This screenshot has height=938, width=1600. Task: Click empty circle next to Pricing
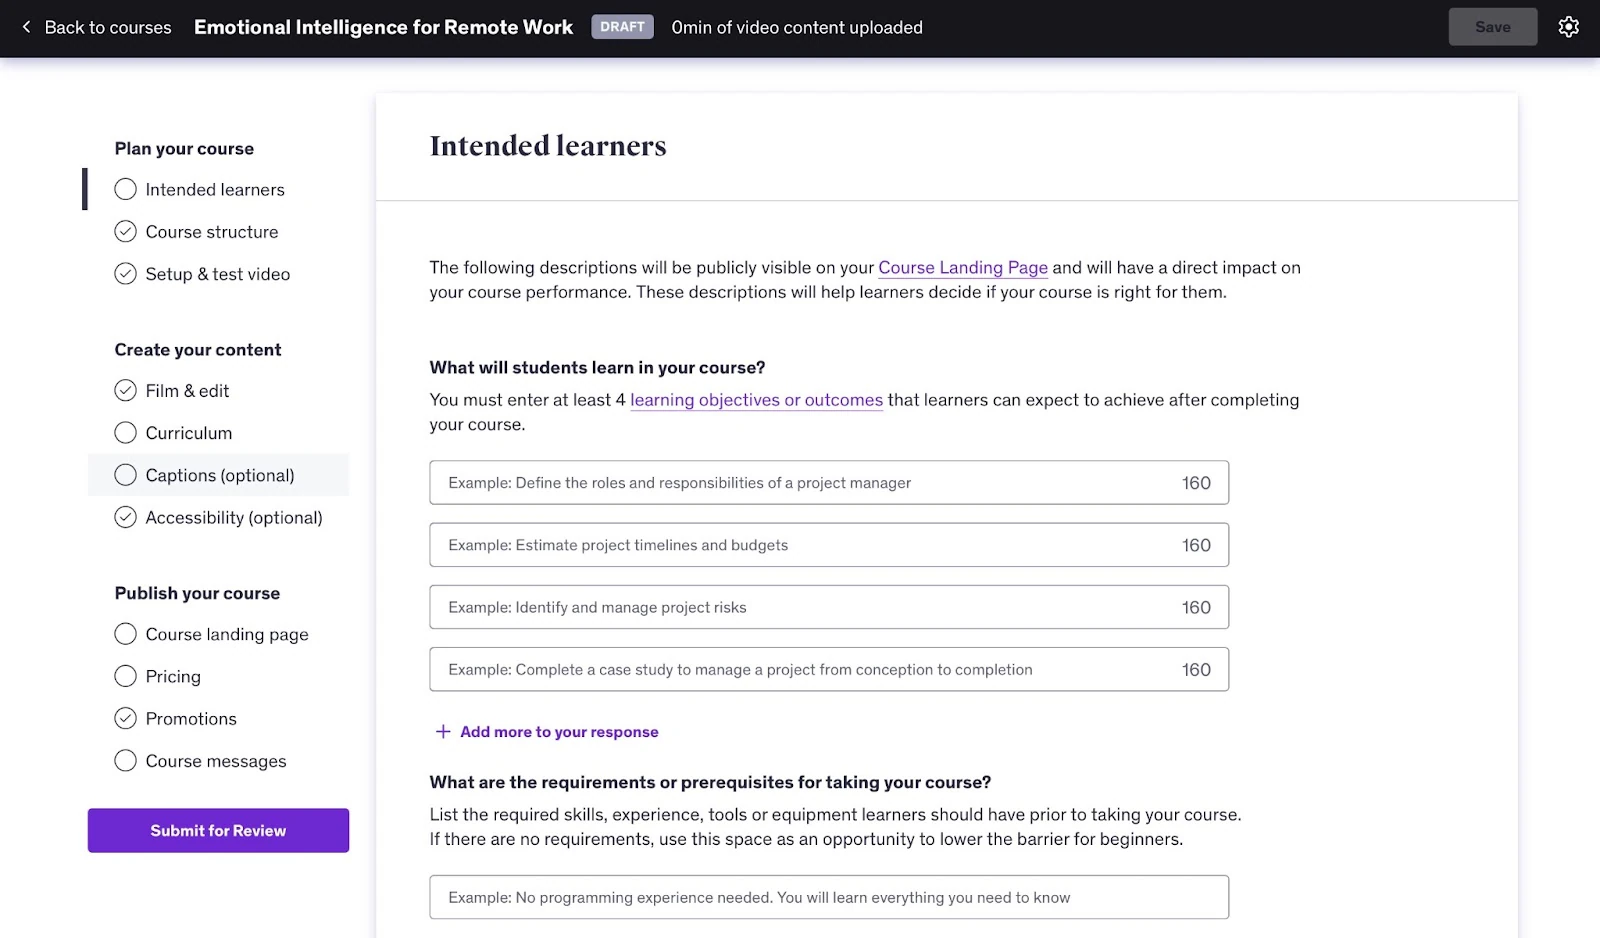[125, 676]
